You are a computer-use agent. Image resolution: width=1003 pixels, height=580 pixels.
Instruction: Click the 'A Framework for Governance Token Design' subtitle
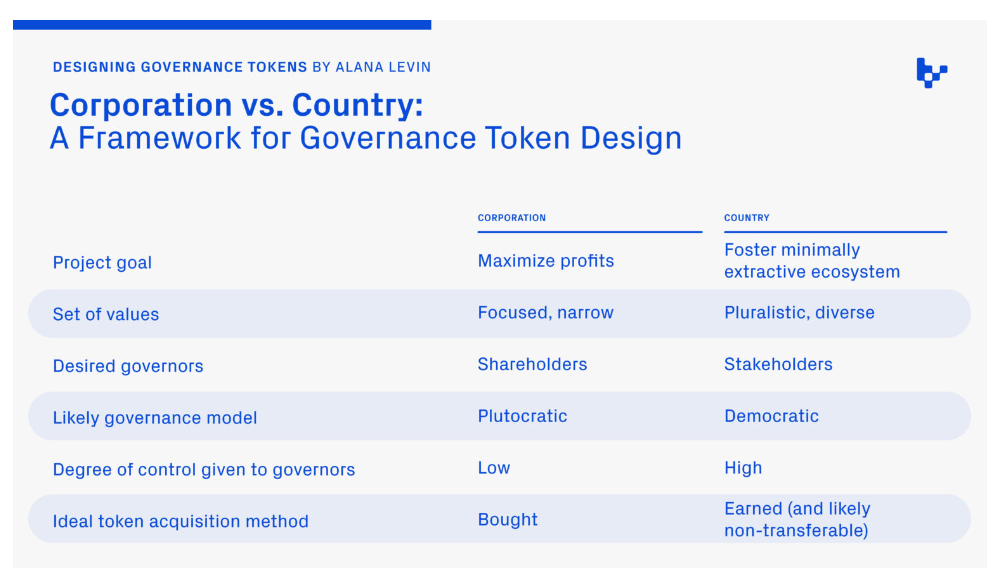pyautogui.click(x=366, y=137)
